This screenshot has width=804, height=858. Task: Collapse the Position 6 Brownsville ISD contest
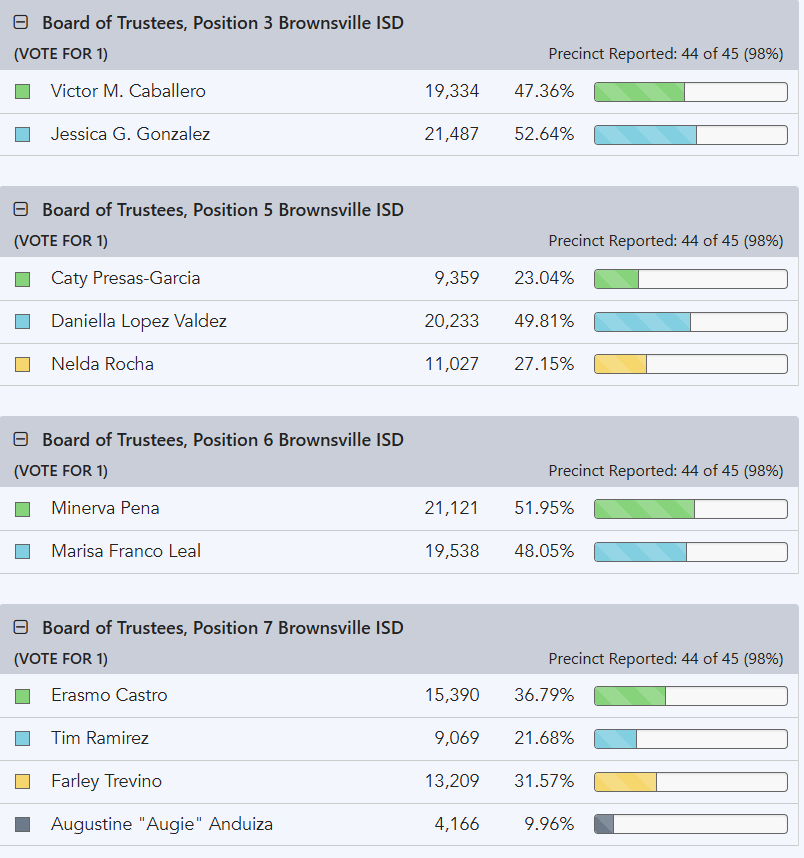(x=21, y=439)
